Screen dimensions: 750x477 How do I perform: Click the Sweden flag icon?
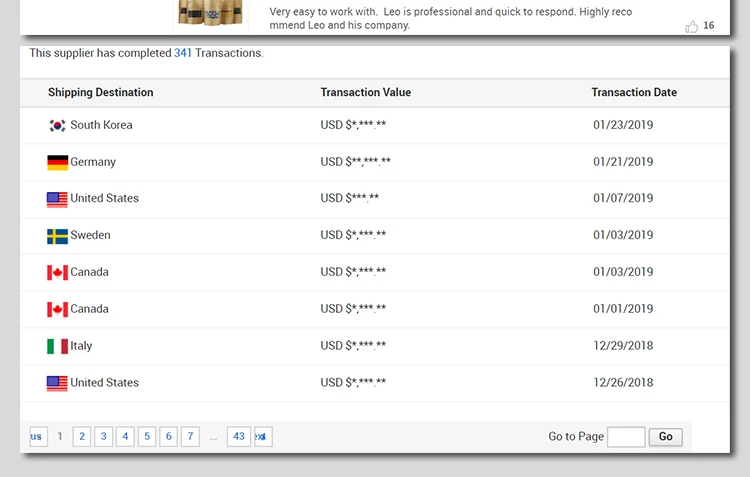pos(57,236)
